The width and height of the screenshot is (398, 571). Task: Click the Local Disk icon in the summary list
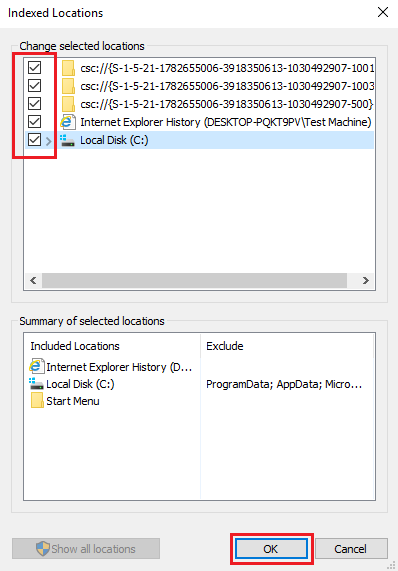[x=36, y=383]
